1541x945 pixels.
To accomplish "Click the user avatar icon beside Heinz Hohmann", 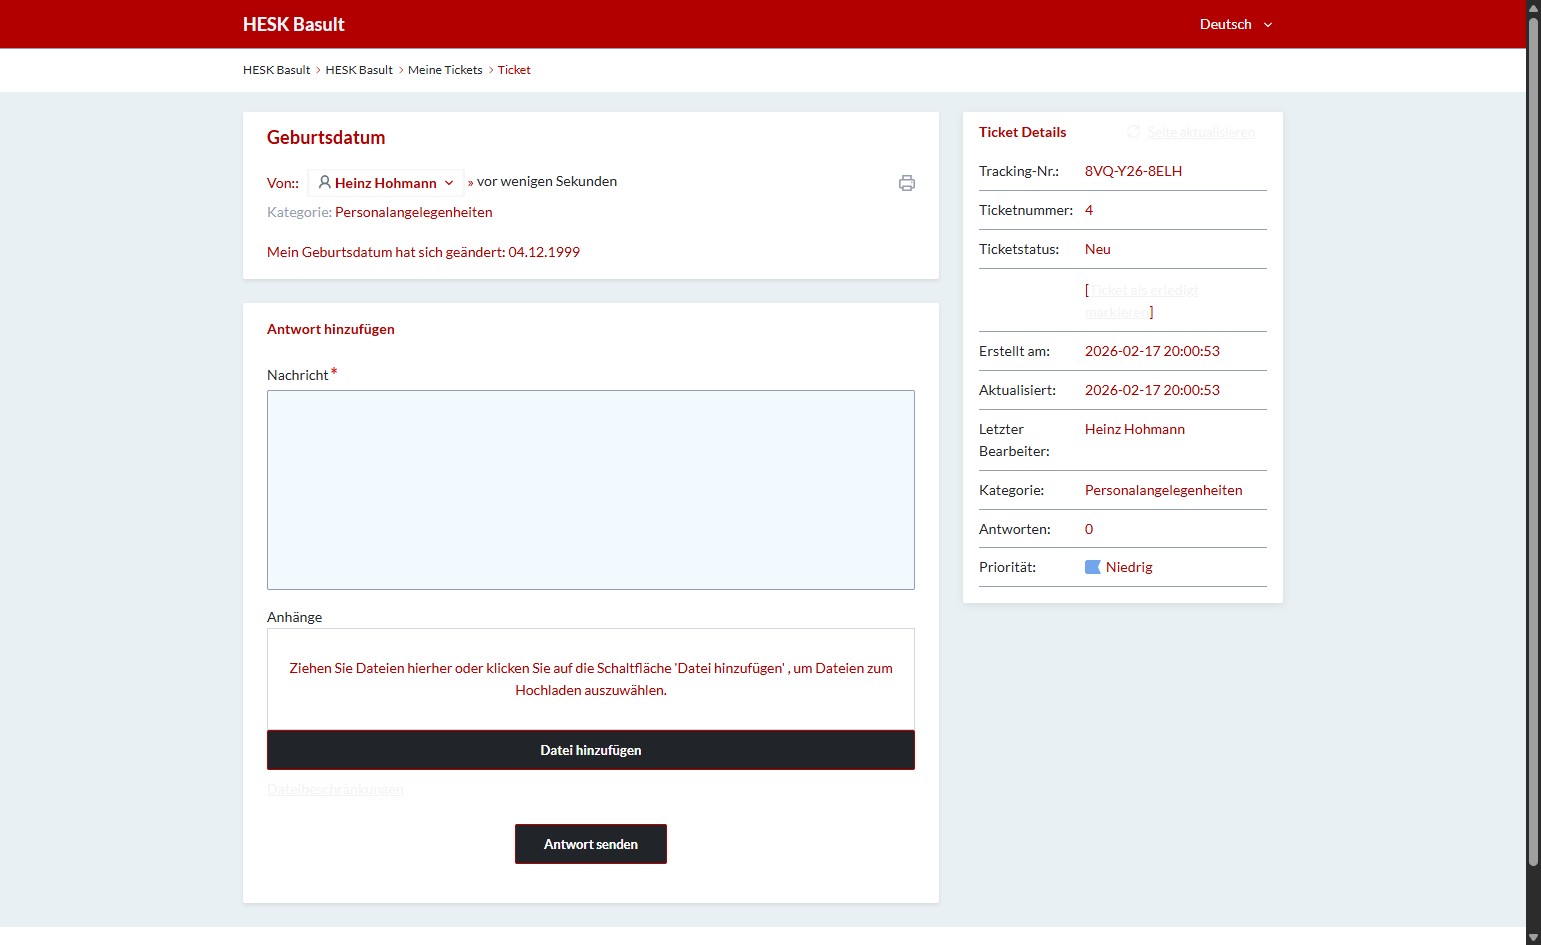I will point(324,182).
